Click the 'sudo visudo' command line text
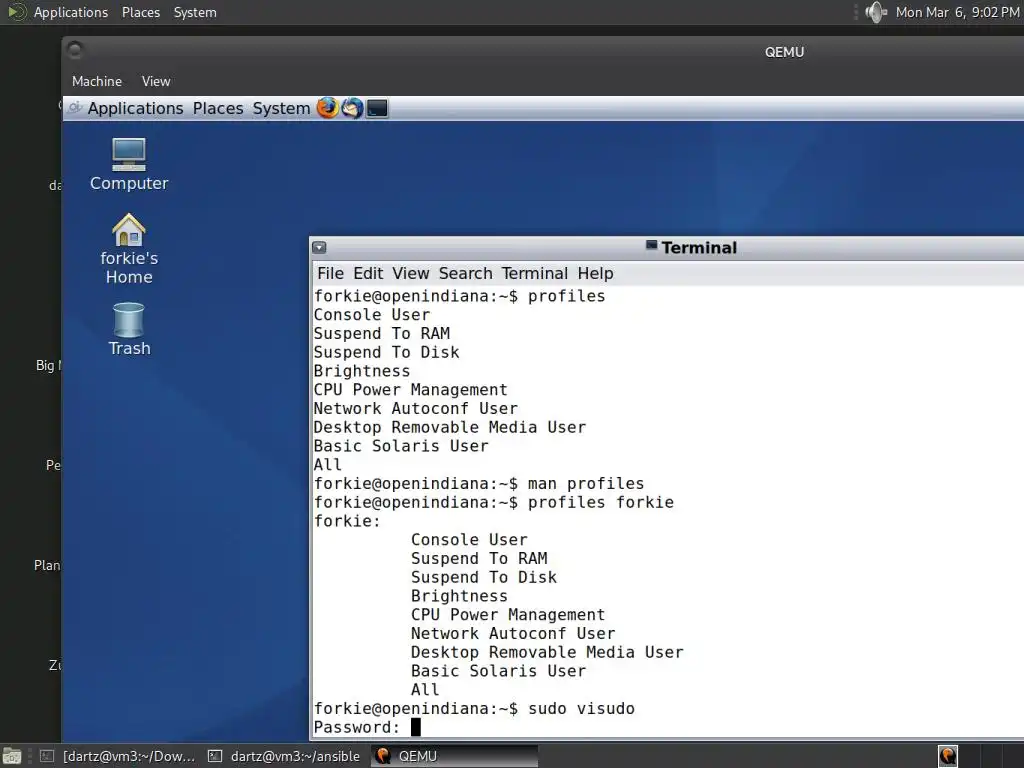 (581, 709)
